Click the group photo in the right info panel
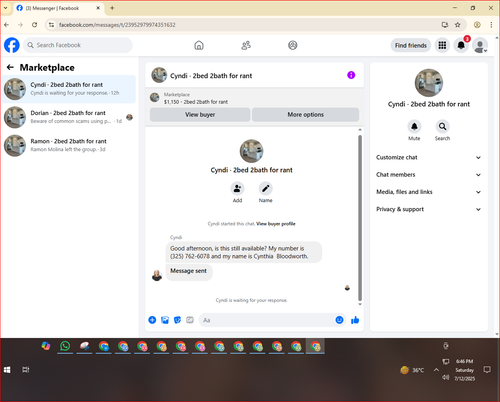The height and width of the screenshot is (402, 500). click(429, 83)
